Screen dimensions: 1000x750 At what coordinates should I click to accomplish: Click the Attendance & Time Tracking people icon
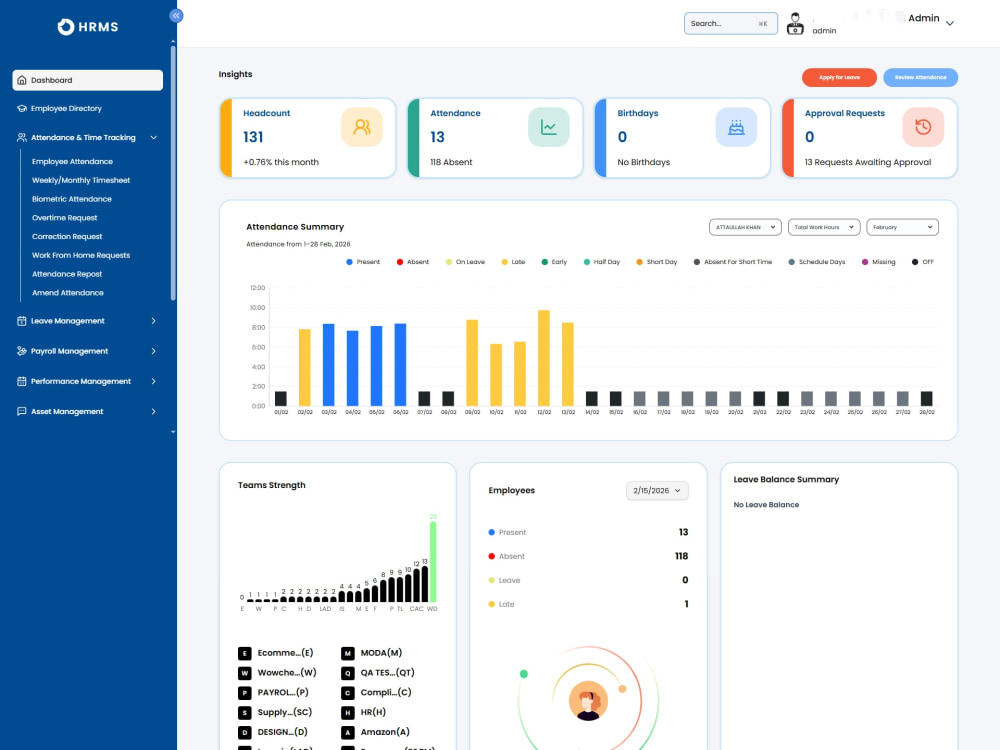click(22, 138)
